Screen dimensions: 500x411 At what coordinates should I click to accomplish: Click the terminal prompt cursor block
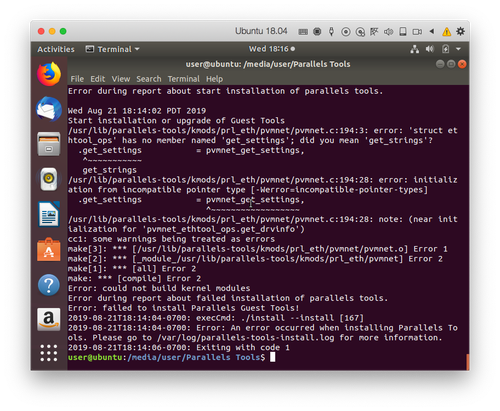pos(273,357)
